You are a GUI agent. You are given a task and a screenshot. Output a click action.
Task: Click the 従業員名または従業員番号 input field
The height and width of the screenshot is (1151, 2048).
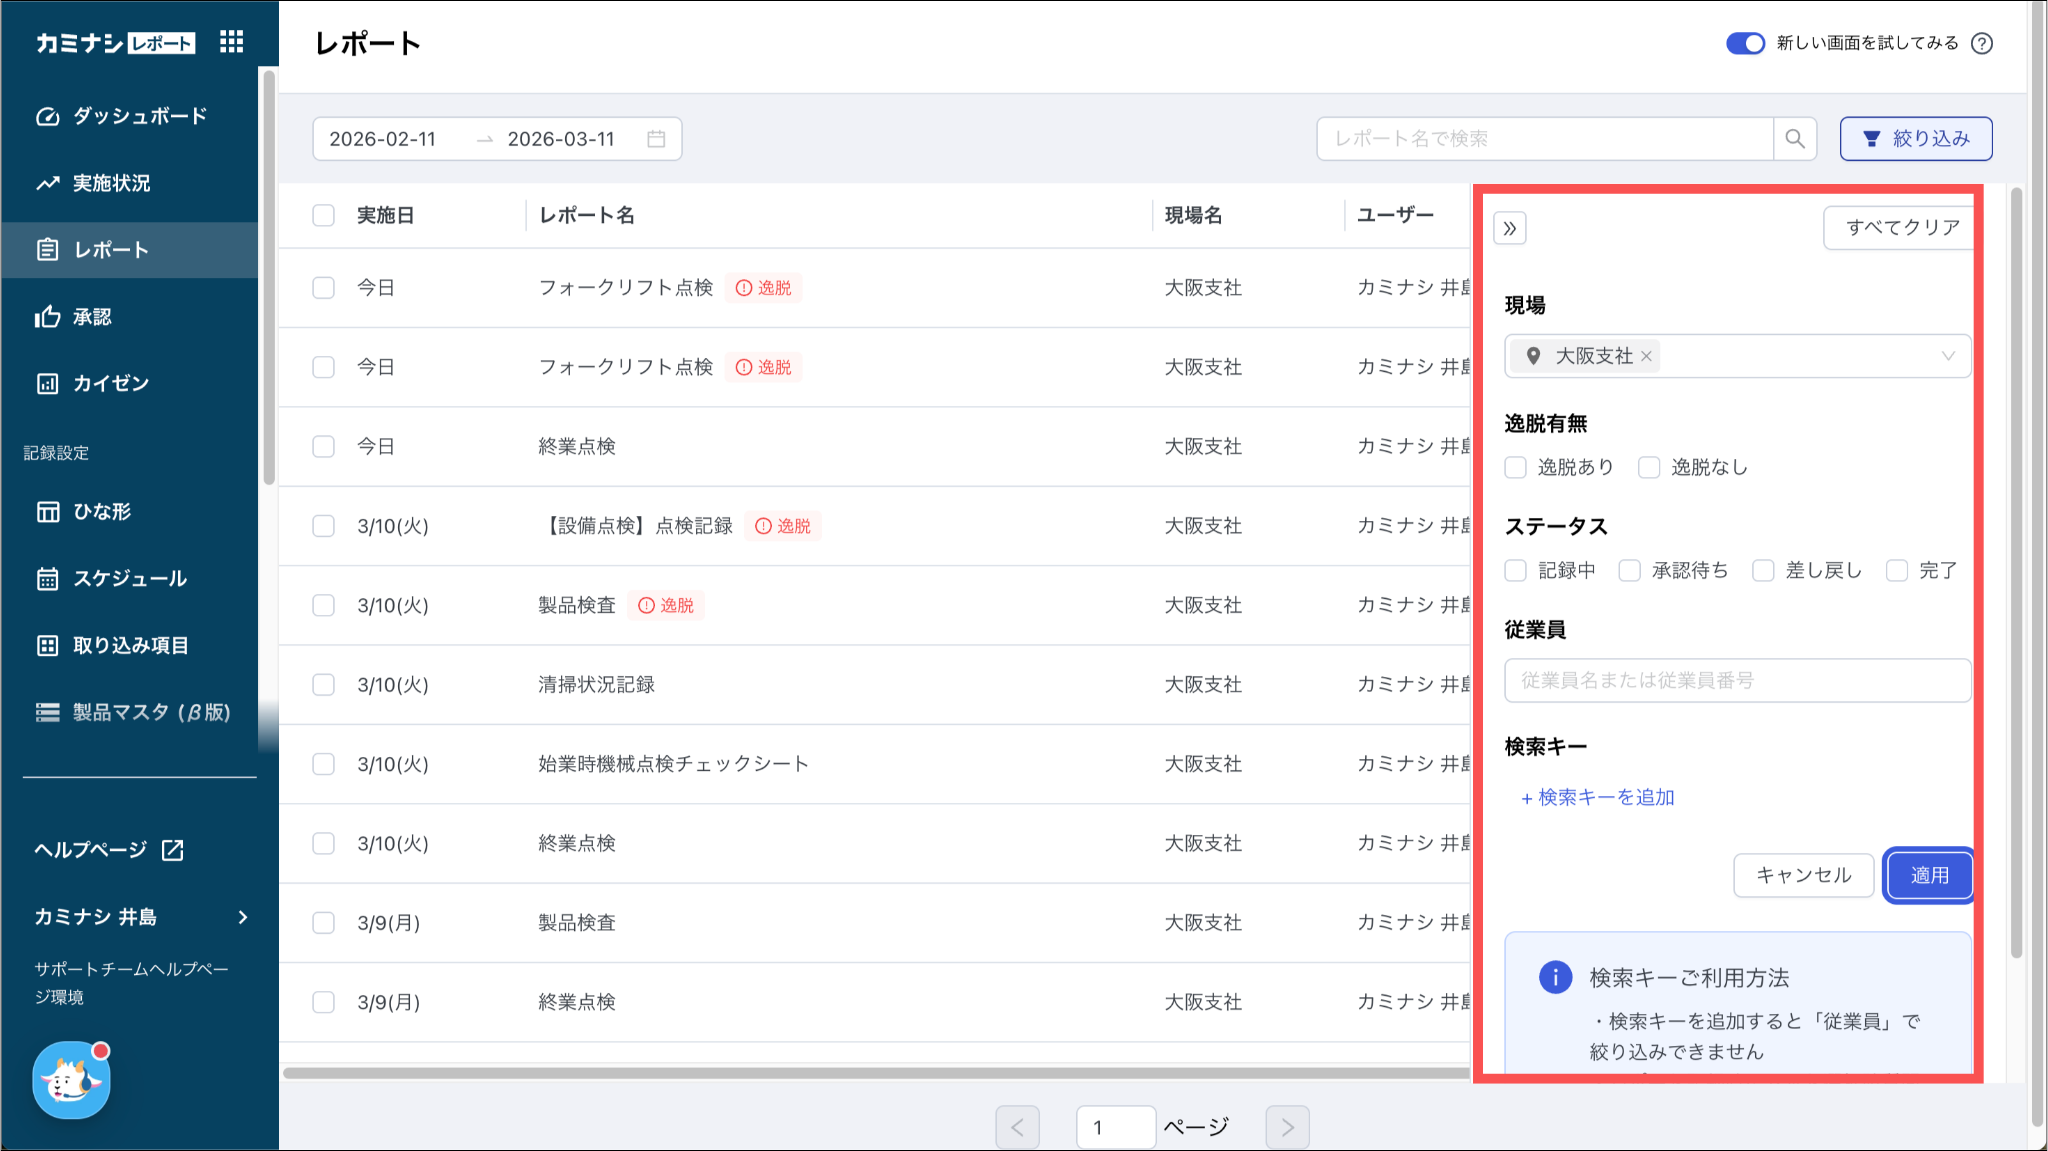[1737, 680]
